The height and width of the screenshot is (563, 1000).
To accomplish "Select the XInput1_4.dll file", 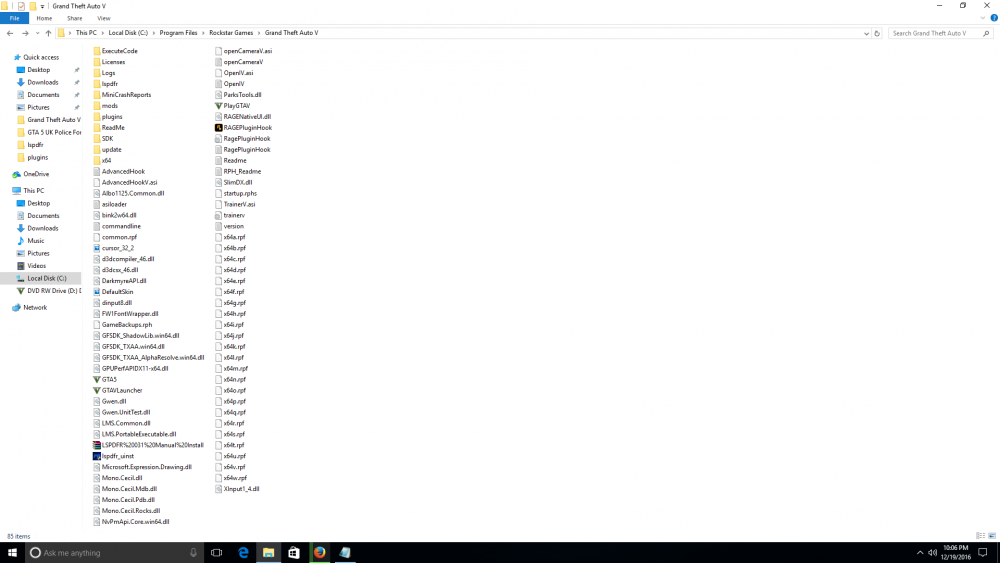I will [x=237, y=489].
